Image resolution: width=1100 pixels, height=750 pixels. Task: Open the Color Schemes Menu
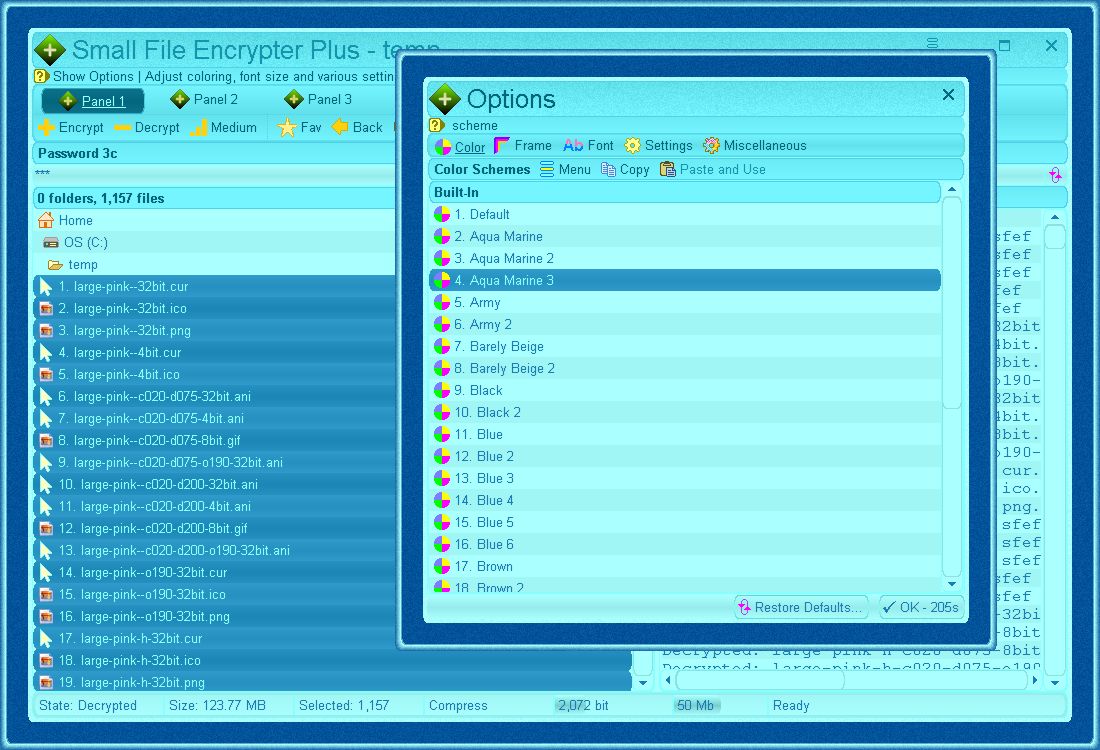565,170
